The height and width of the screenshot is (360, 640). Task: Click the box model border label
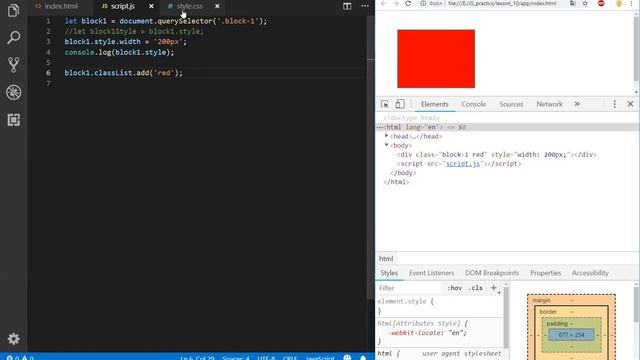(548, 311)
